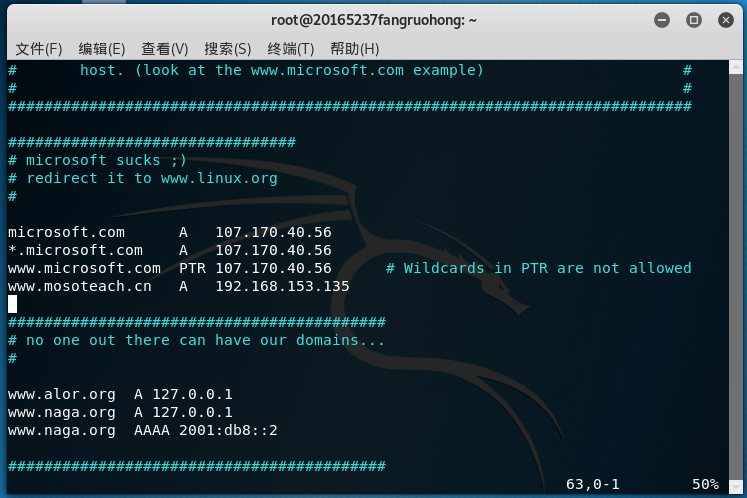This screenshot has width=747, height=498.
Task: Open the 编辑(E) menu
Action: point(101,49)
